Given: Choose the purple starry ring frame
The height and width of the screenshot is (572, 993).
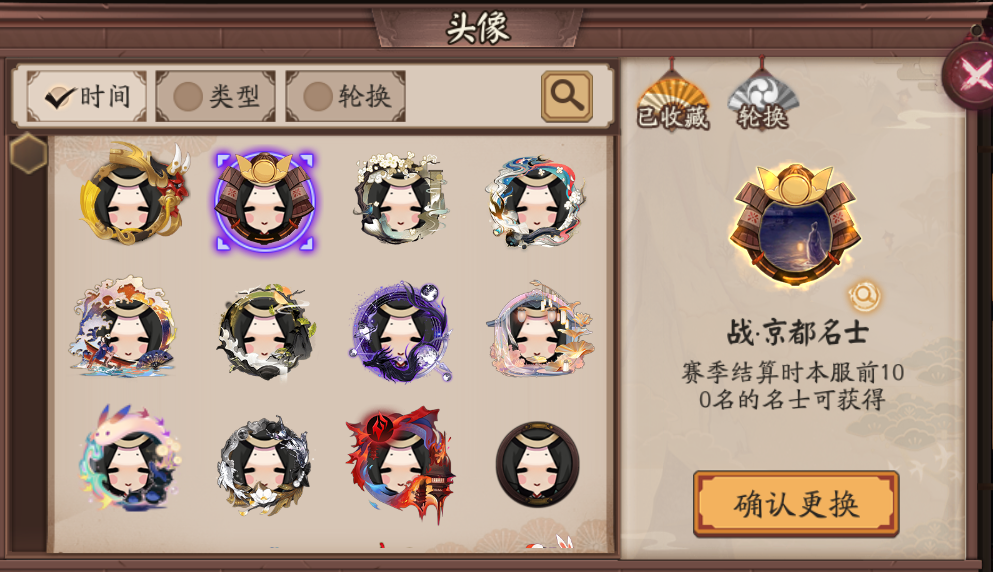Looking at the screenshot, I should [402, 332].
